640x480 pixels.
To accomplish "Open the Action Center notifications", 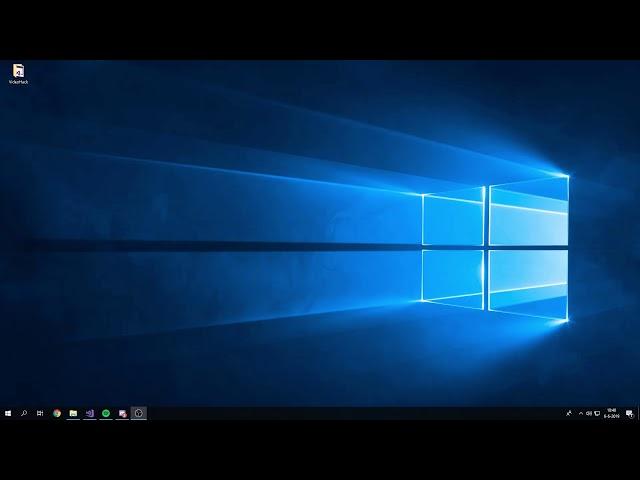I will [629, 413].
